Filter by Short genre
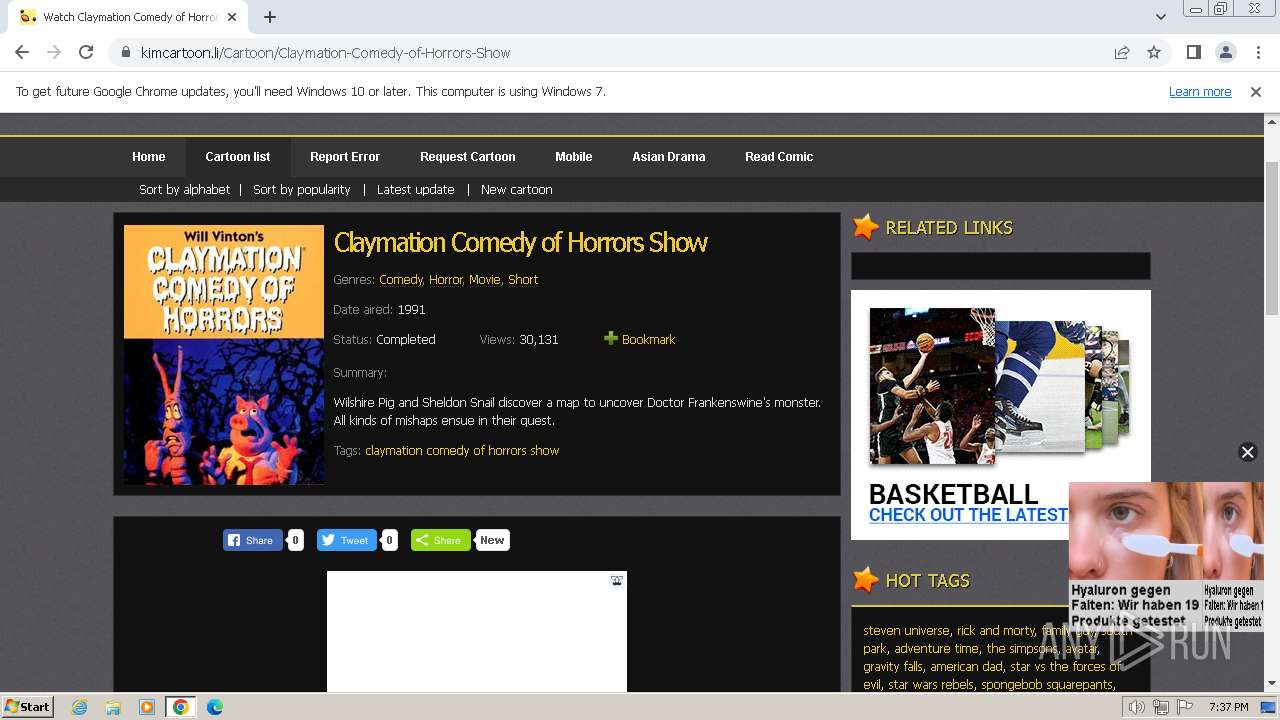The height and width of the screenshot is (720, 1280). [x=523, y=280]
